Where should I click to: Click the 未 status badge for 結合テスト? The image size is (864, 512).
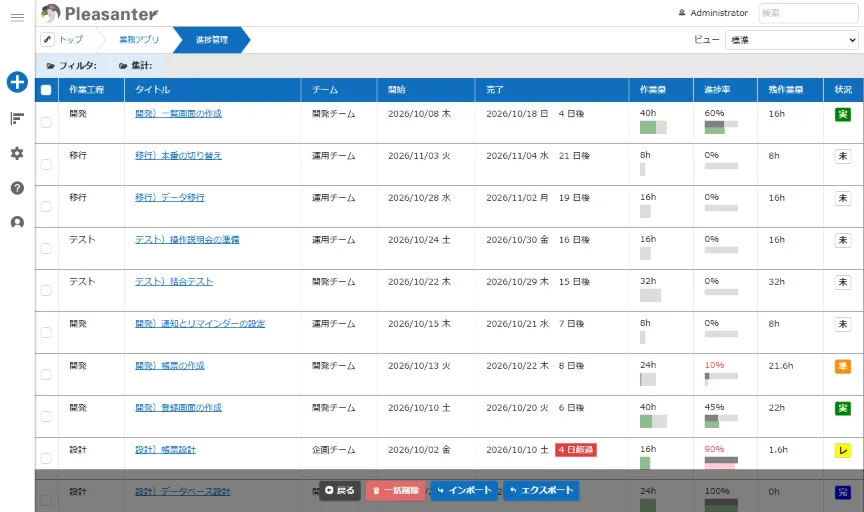[x=843, y=282]
